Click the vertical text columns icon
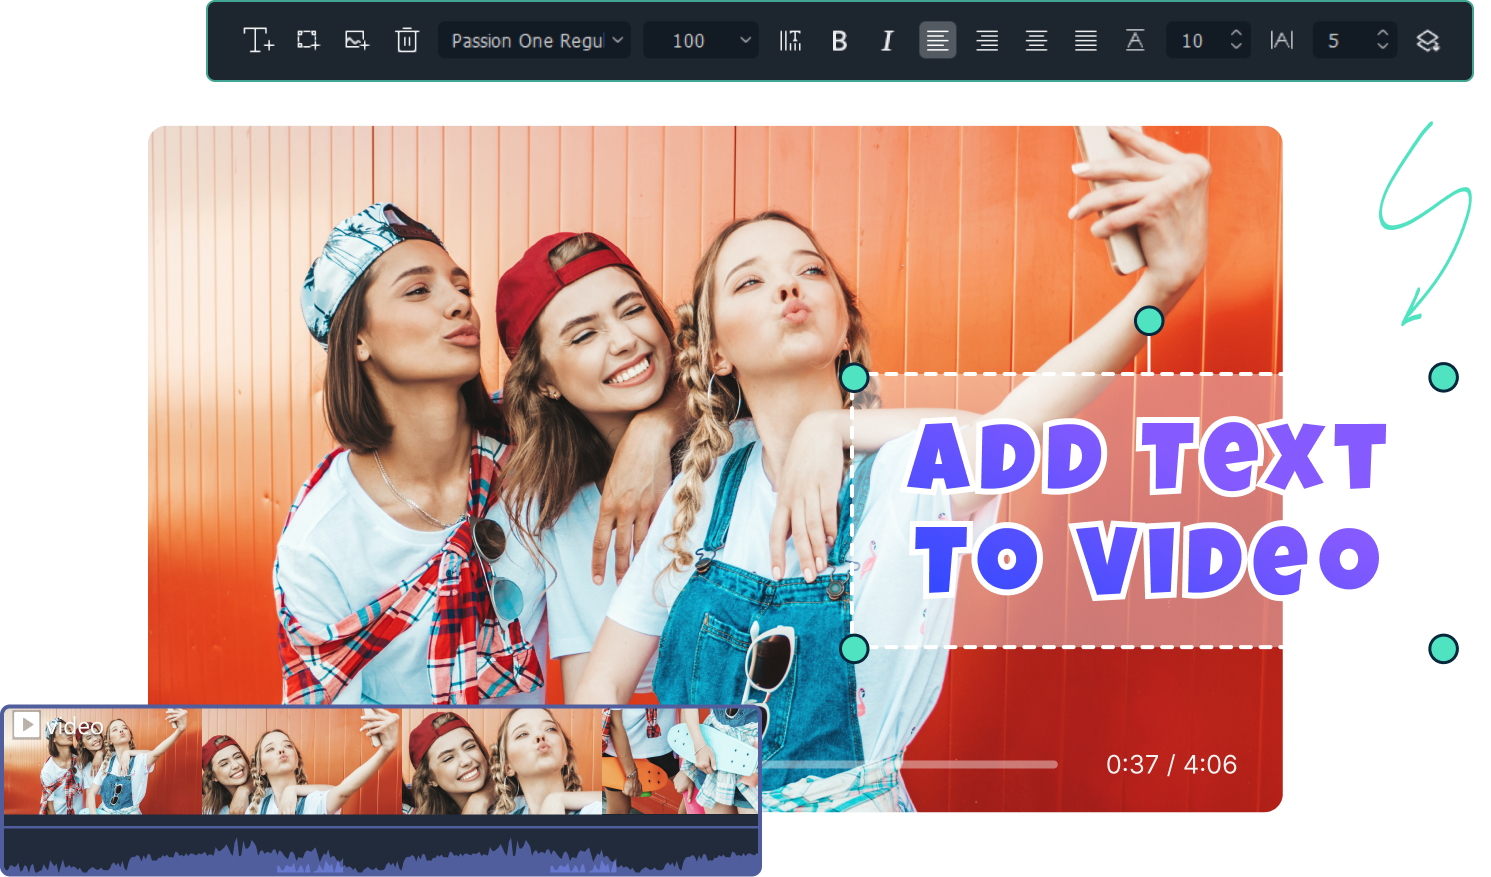The image size is (1491, 877). click(790, 40)
